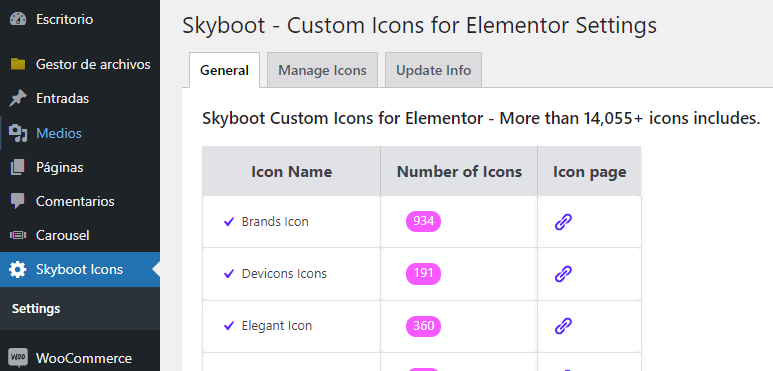Toggle the Brands Icon checkmark

[229, 222]
